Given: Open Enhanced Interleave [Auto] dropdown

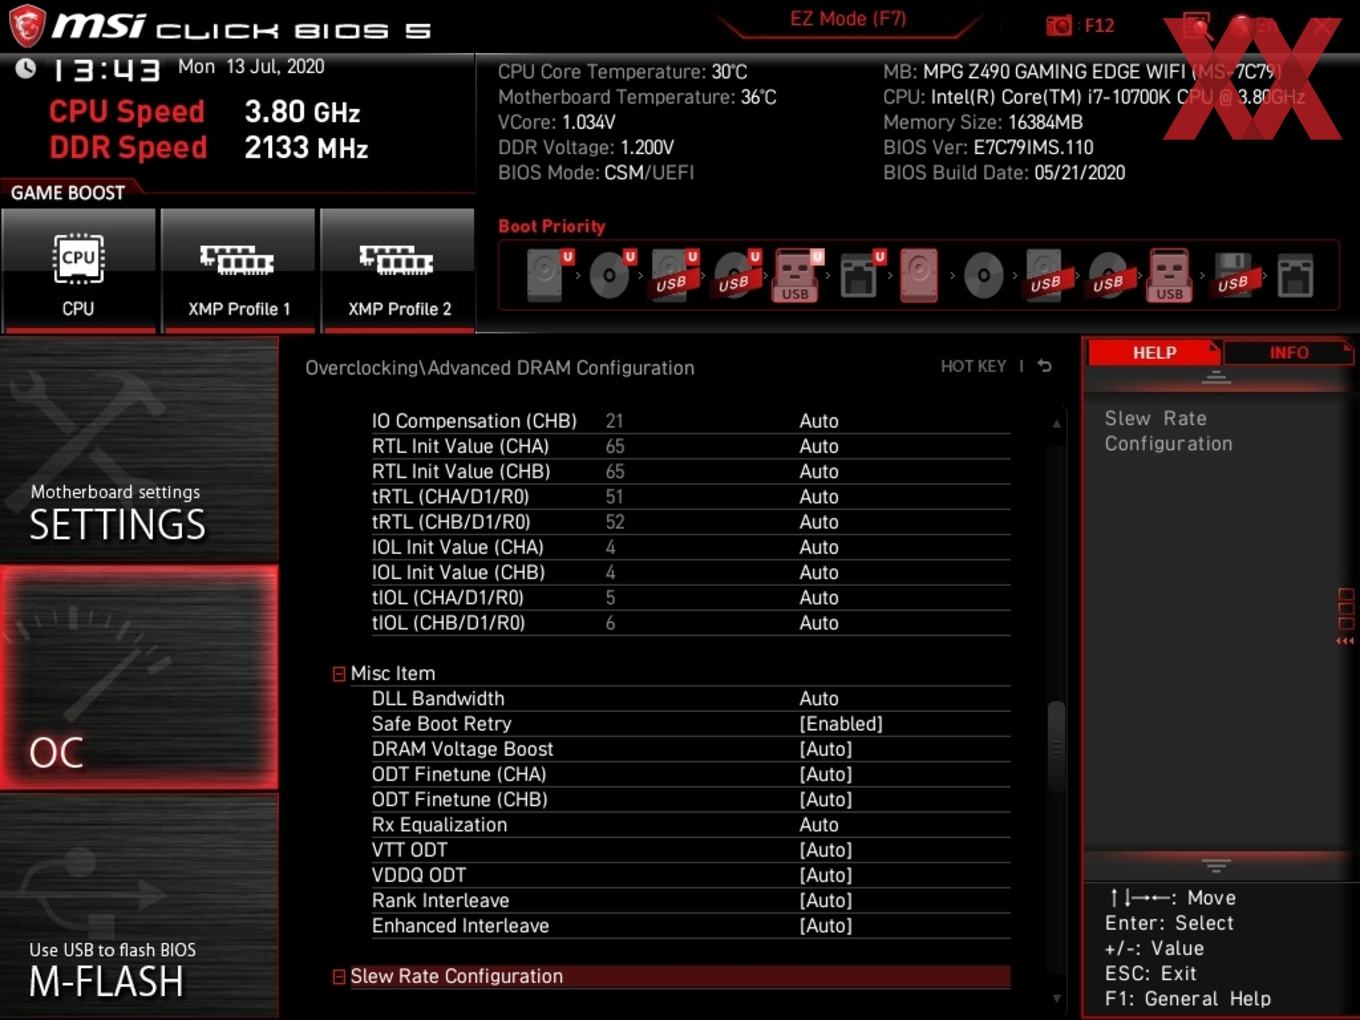Looking at the screenshot, I should [826, 926].
